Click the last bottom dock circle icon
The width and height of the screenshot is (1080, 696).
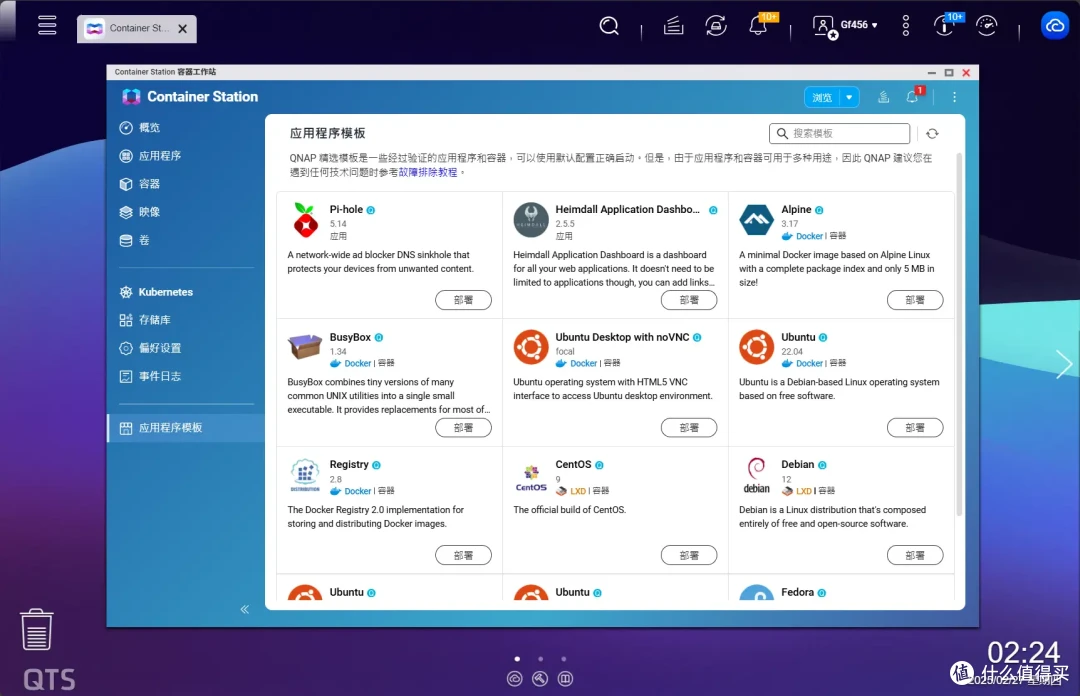565,679
